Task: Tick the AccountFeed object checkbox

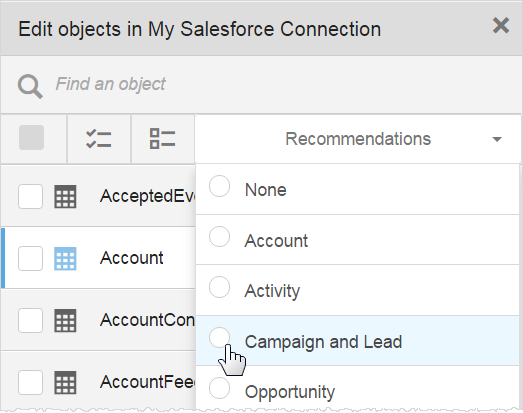Action: click(x=30, y=382)
